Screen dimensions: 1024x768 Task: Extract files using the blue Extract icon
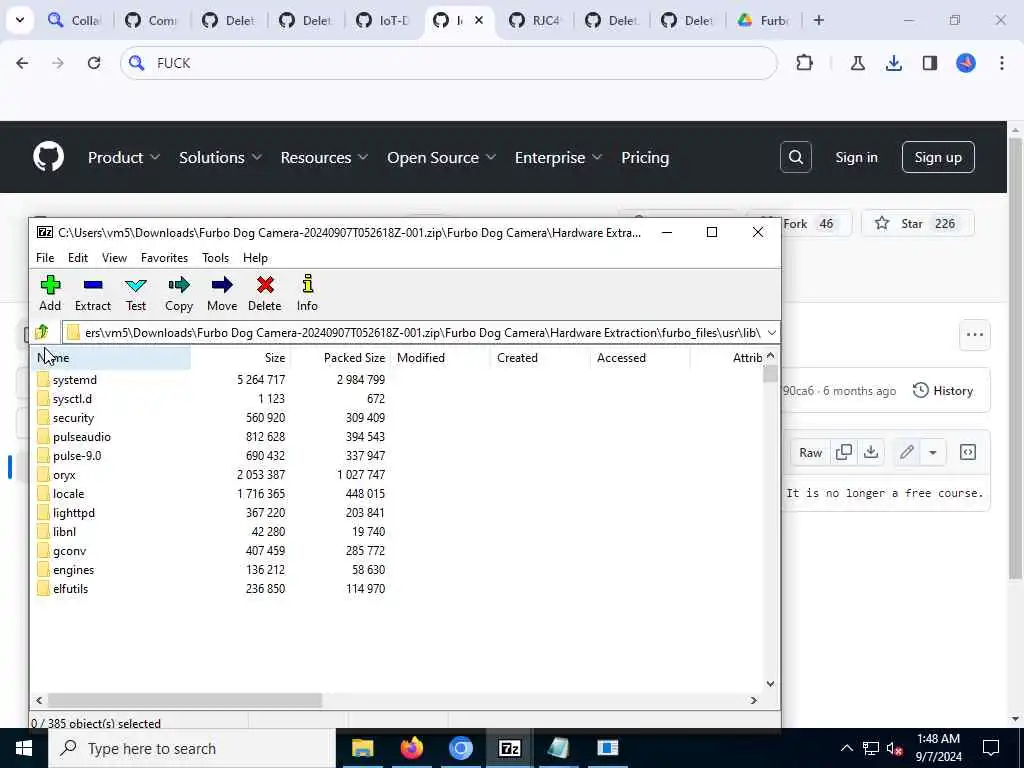[93, 285]
